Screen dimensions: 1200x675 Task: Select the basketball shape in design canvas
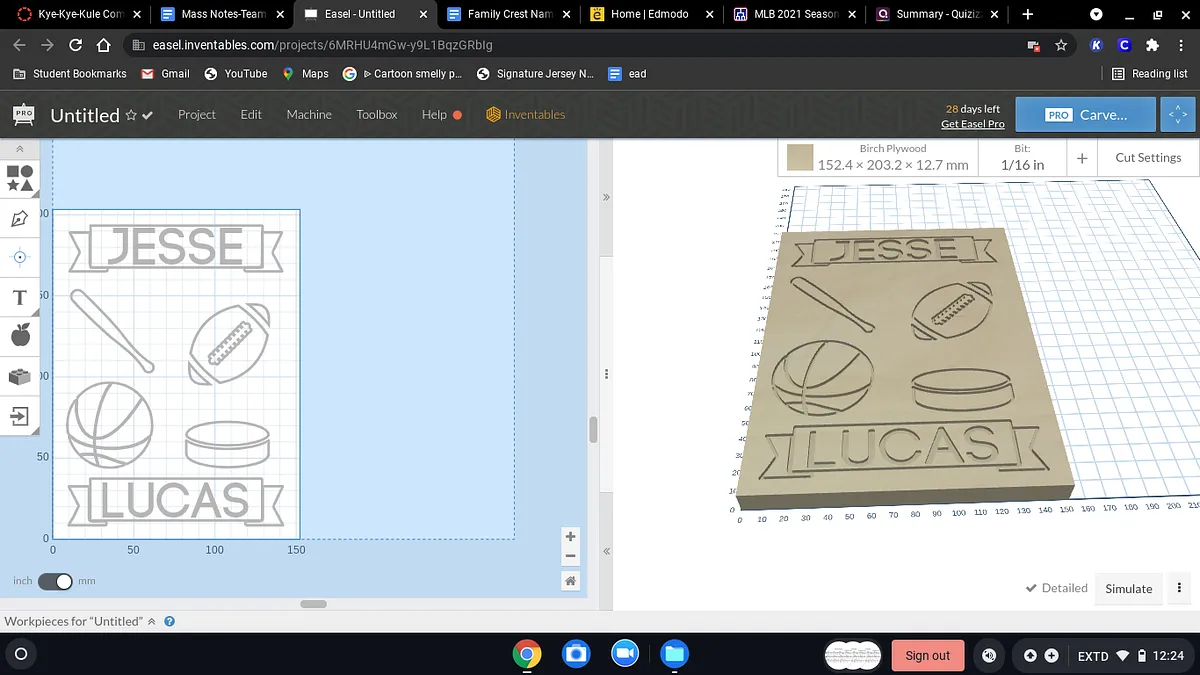110,425
